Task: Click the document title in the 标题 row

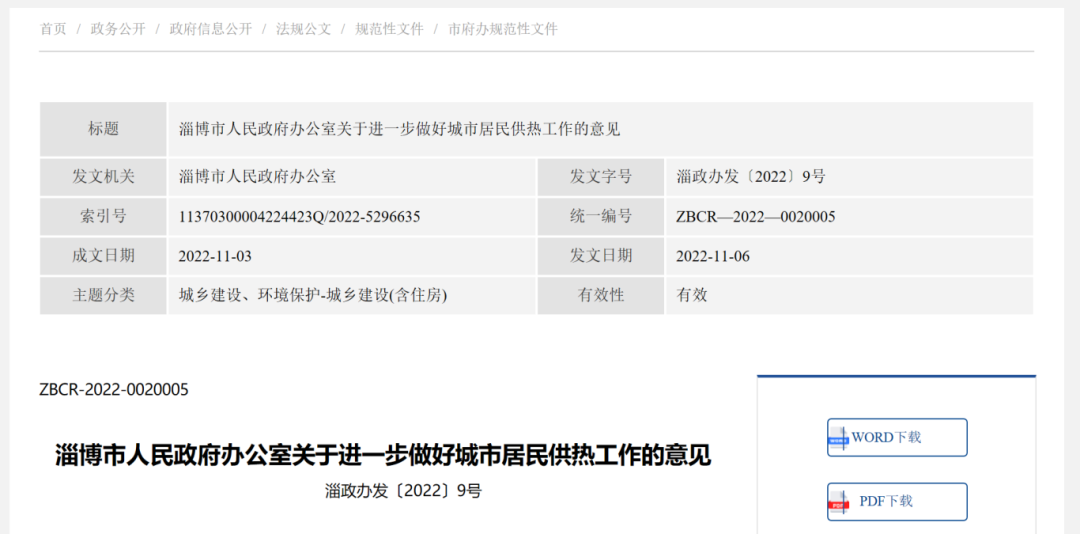Action: [400, 129]
